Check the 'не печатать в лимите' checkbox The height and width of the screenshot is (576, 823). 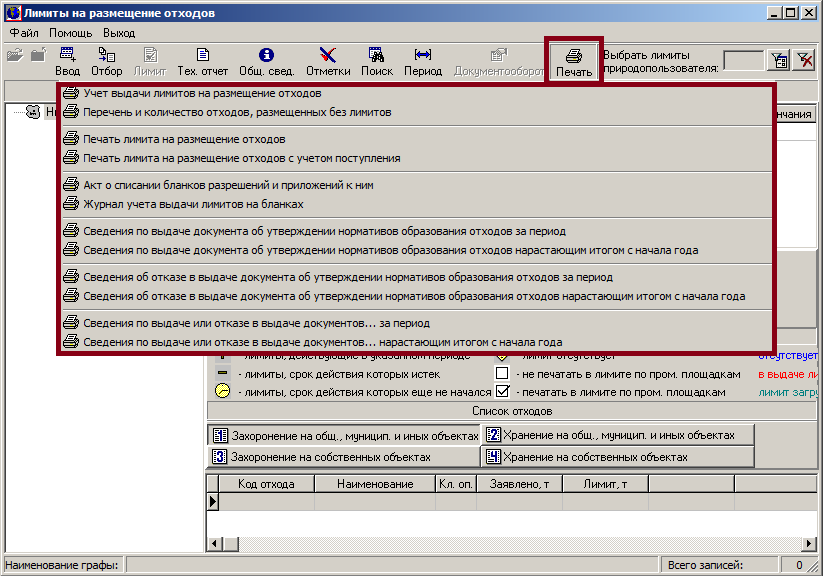click(x=503, y=373)
